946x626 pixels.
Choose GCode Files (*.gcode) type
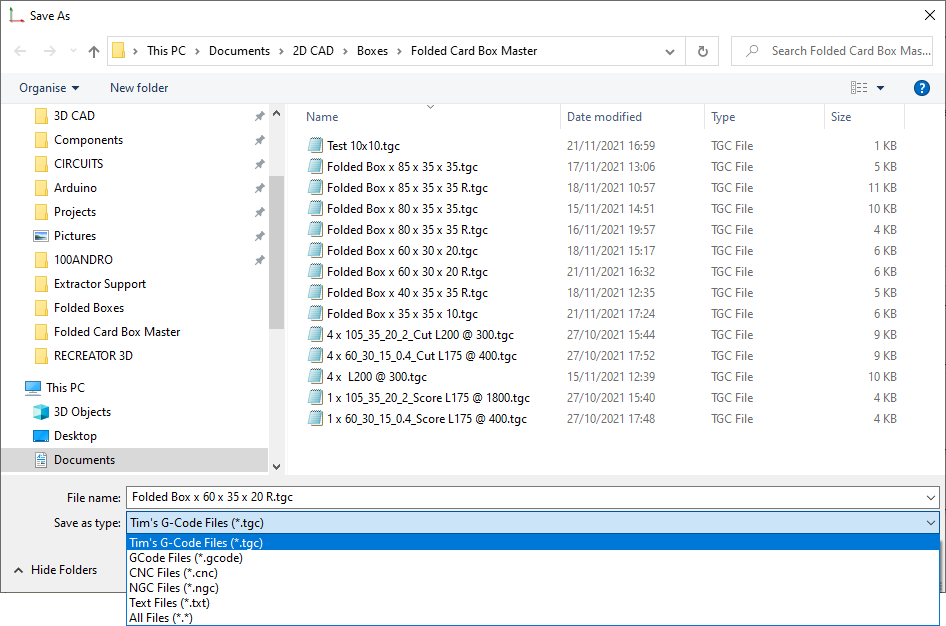pos(533,558)
